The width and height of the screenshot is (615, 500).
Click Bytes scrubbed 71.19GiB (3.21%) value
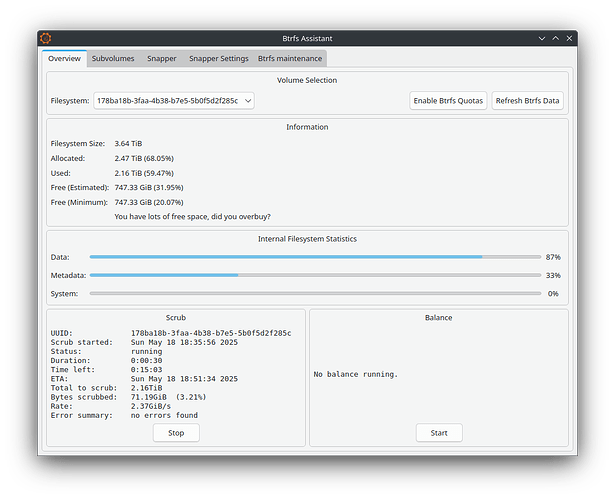168,397
